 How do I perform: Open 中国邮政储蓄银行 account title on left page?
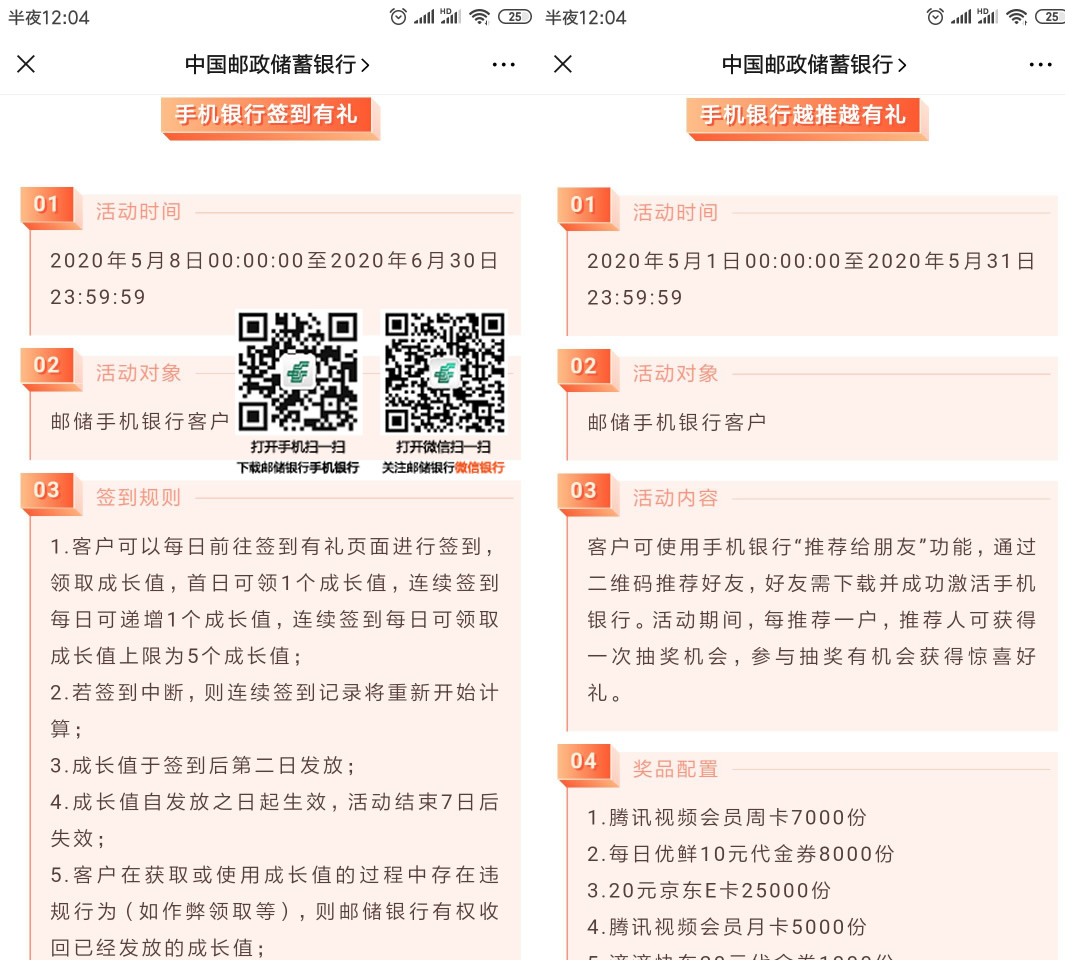(x=277, y=65)
